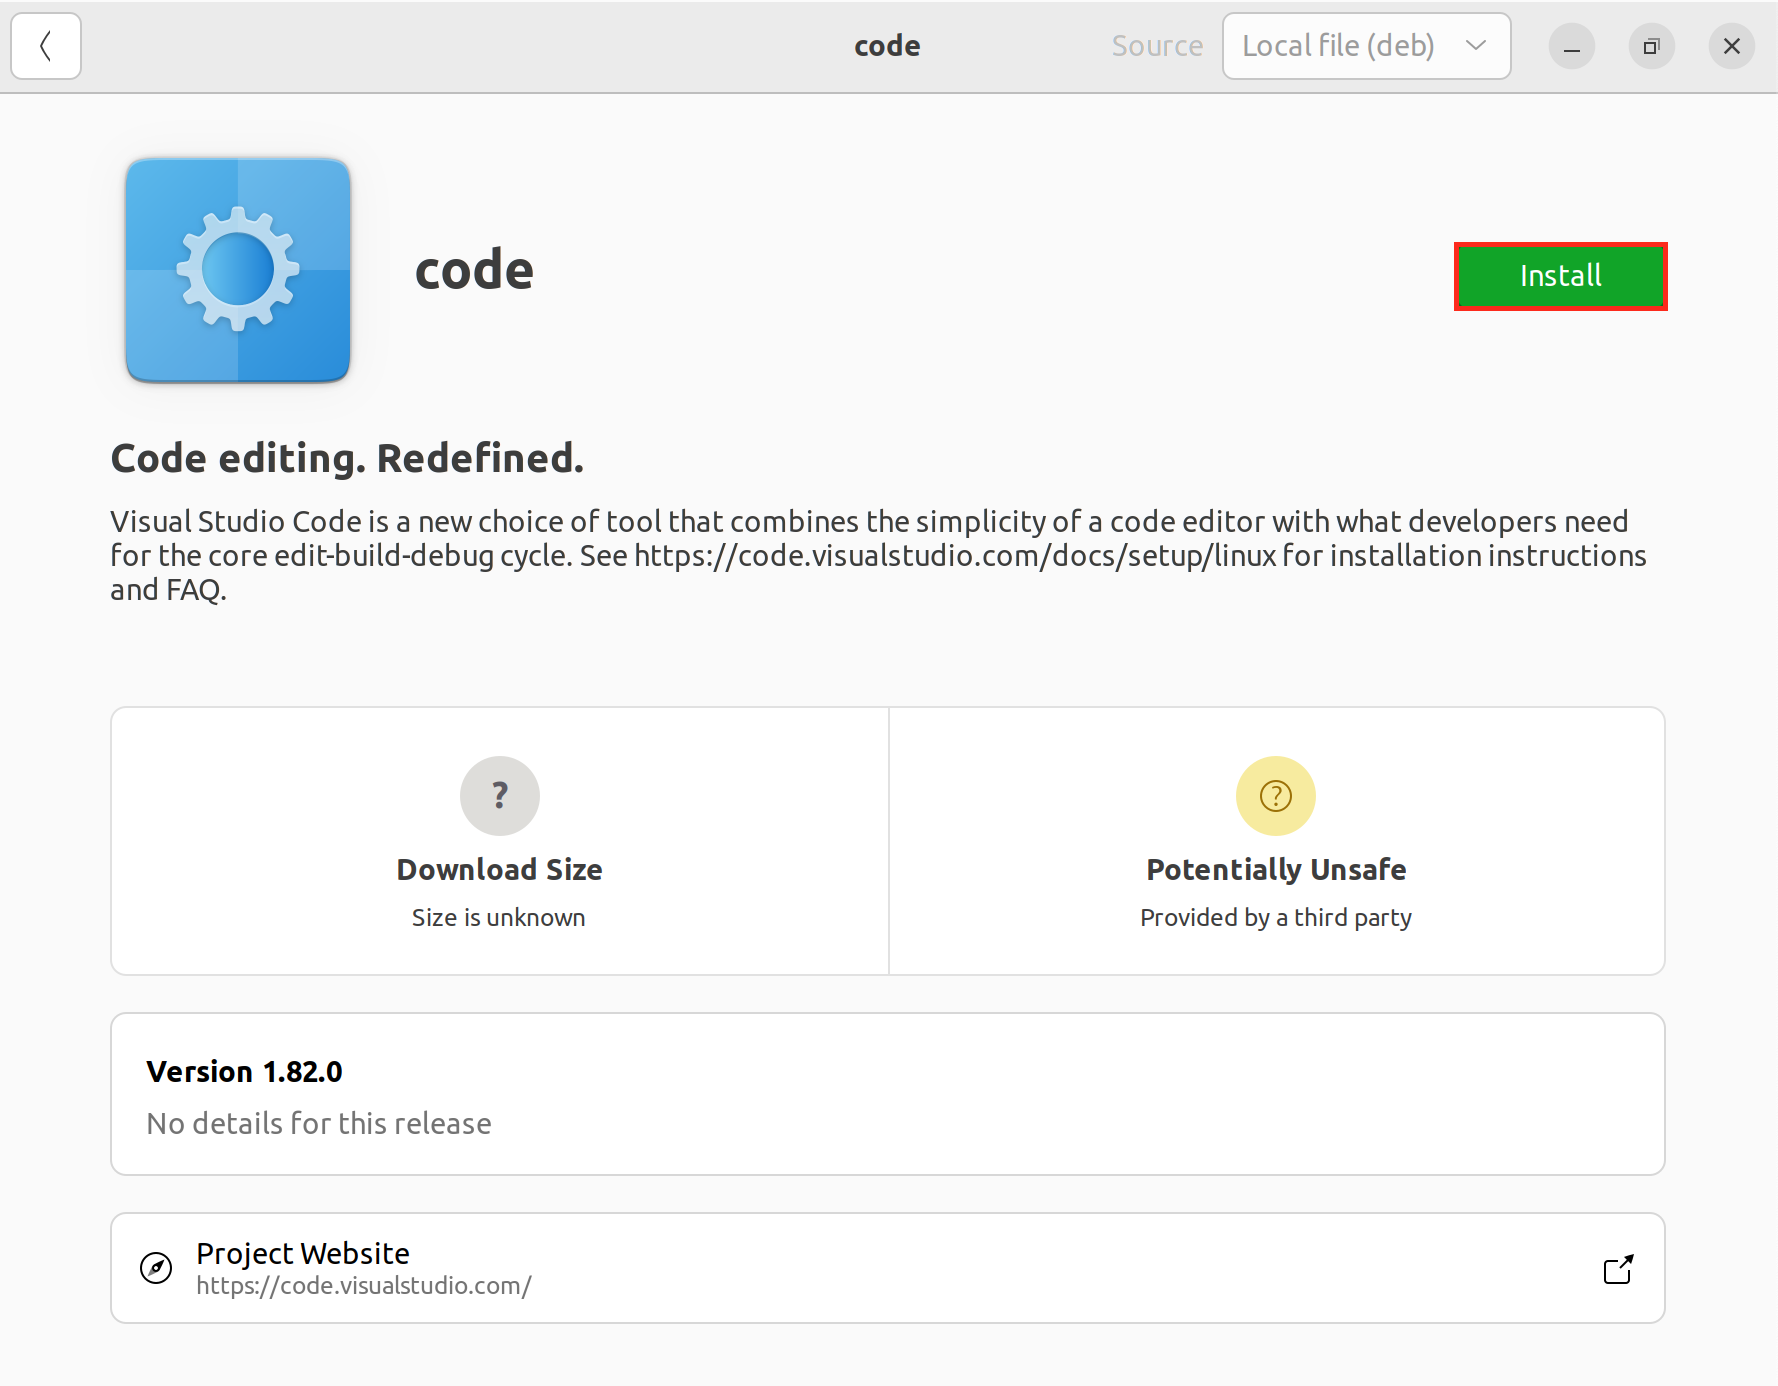The width and height of the screenshot is (1778, 1386).
Task: Minimize the Software window
Action: (x=1572, y=47)
